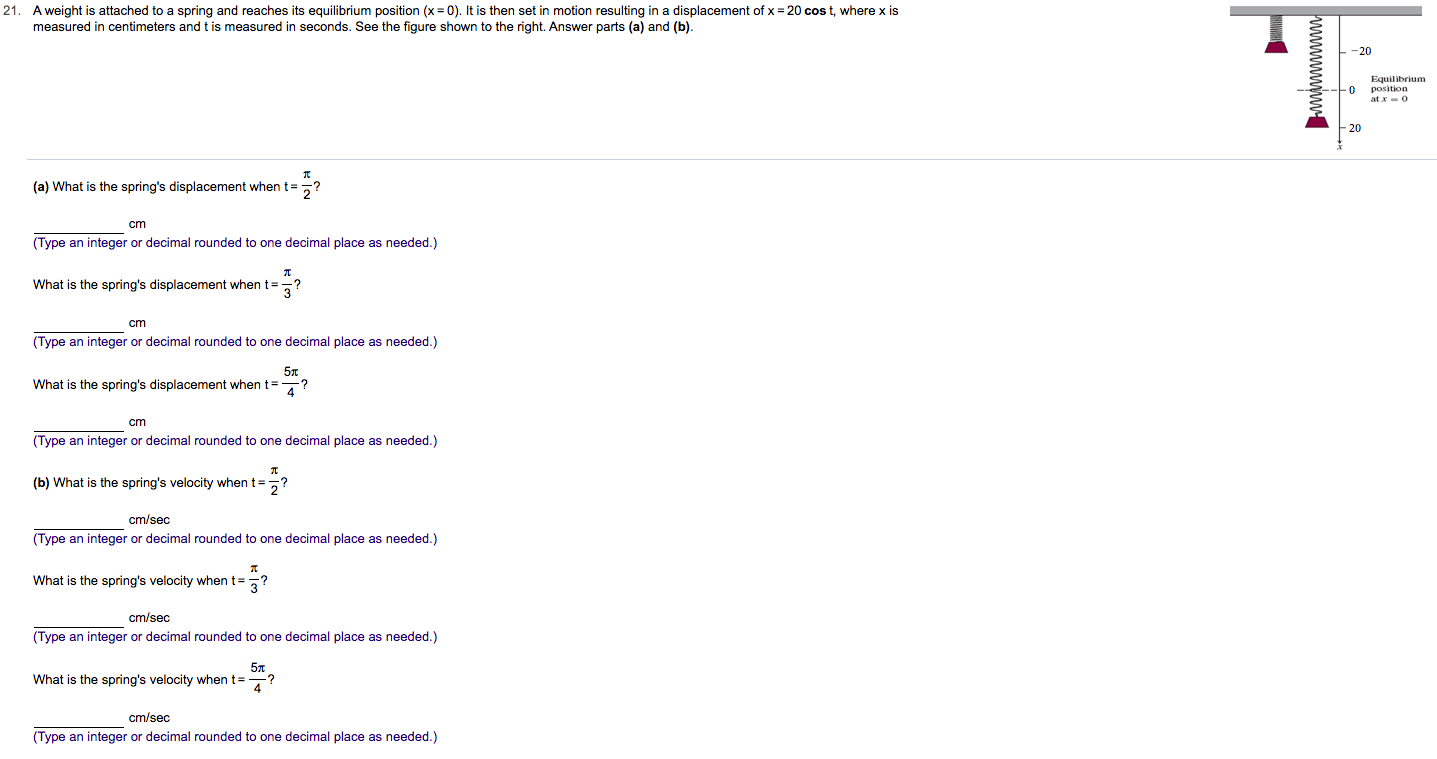Click 'Answer parts (a) and (b)' text
Viewport: 1437px width, 759px height.
click(622, 26)
